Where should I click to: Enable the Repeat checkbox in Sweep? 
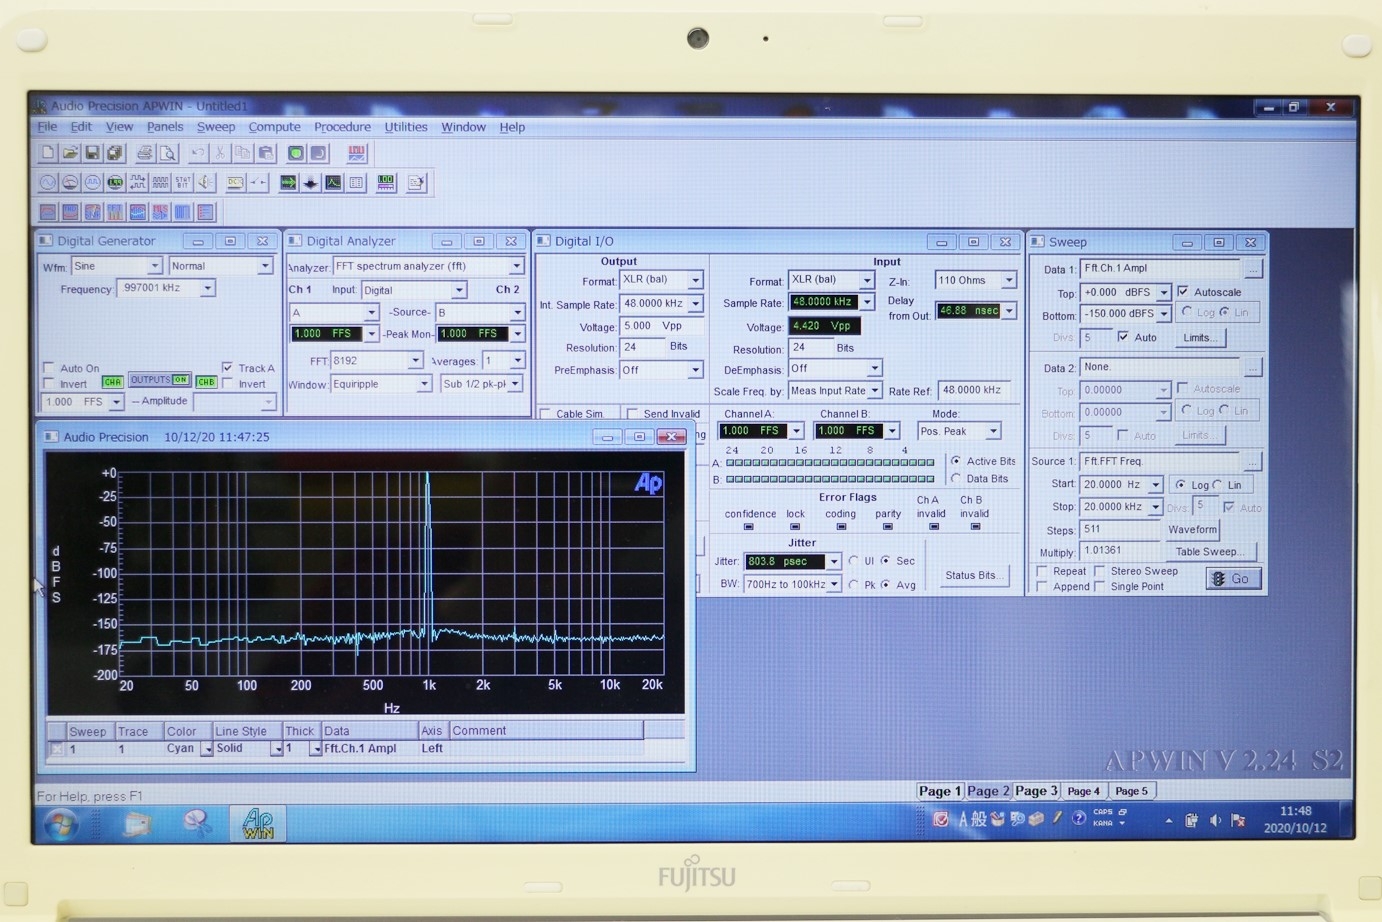point(1042,571)
